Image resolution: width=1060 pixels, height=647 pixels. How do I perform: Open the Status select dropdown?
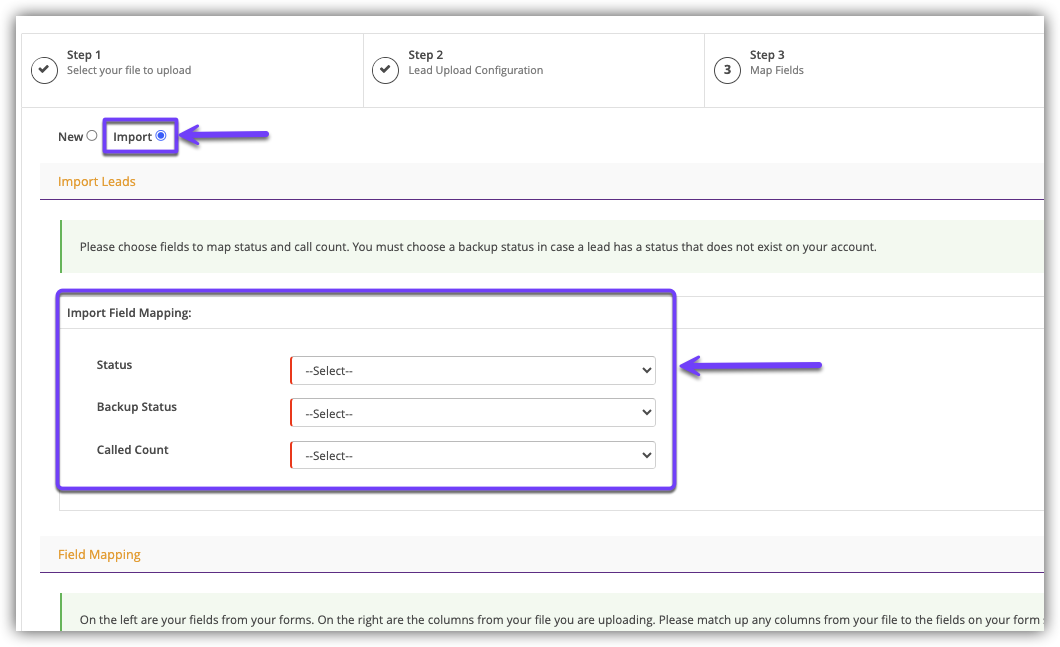point(472,371)
